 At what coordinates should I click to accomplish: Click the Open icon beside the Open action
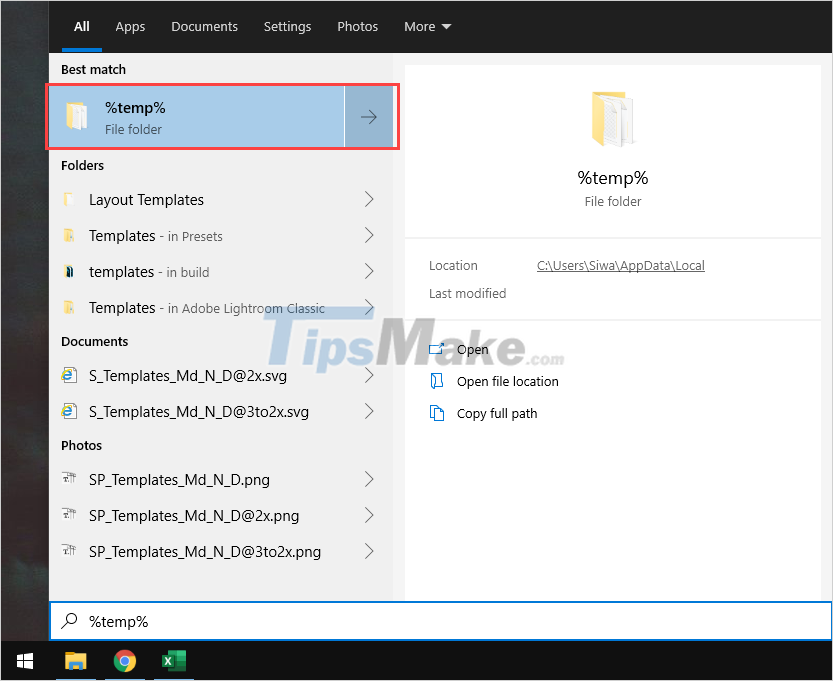(x=436, y=349)
